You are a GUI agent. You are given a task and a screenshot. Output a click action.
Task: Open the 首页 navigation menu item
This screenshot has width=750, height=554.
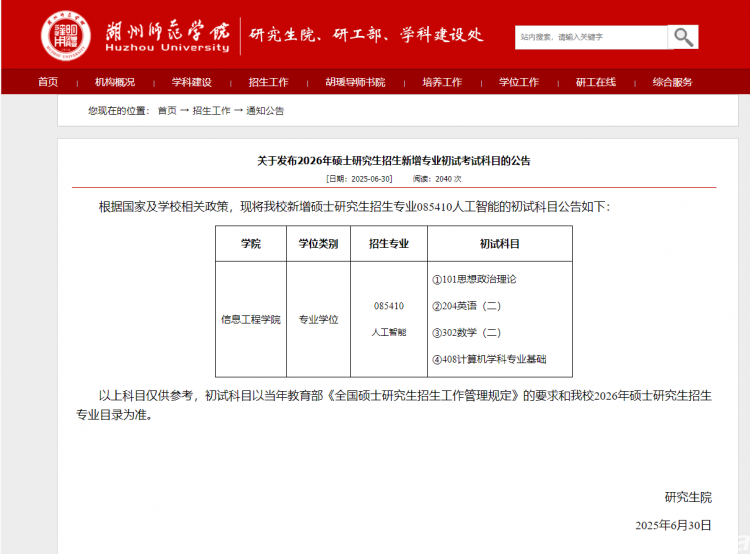48,82
